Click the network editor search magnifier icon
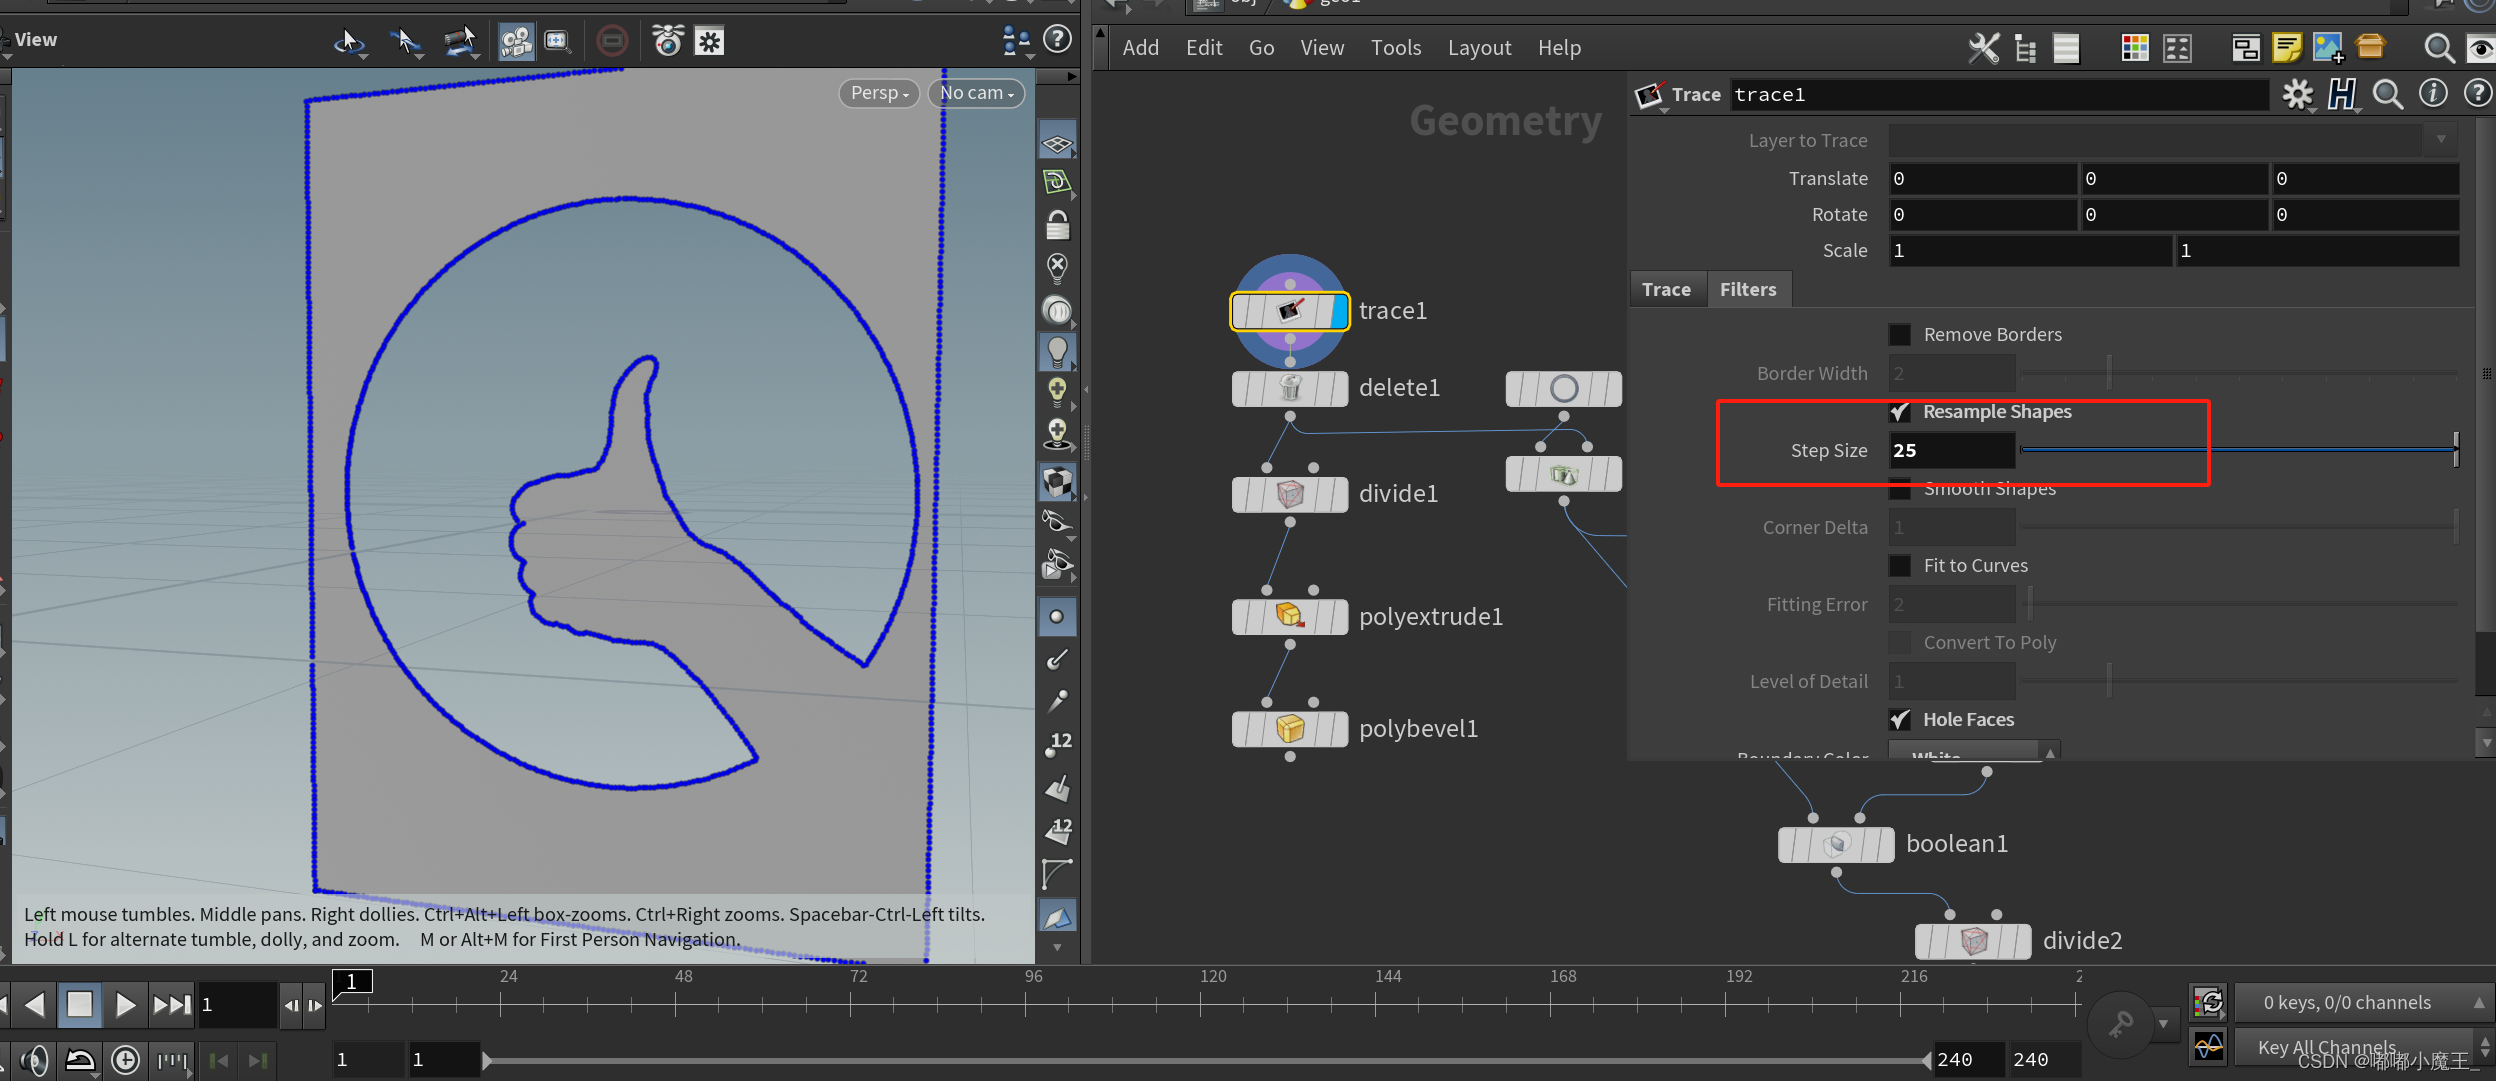Viewport: 2496px width, 1081px height. point(2438,47)
